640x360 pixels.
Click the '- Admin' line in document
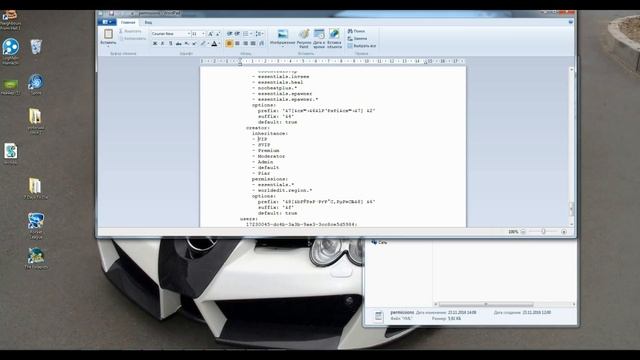tap(263, 162)
